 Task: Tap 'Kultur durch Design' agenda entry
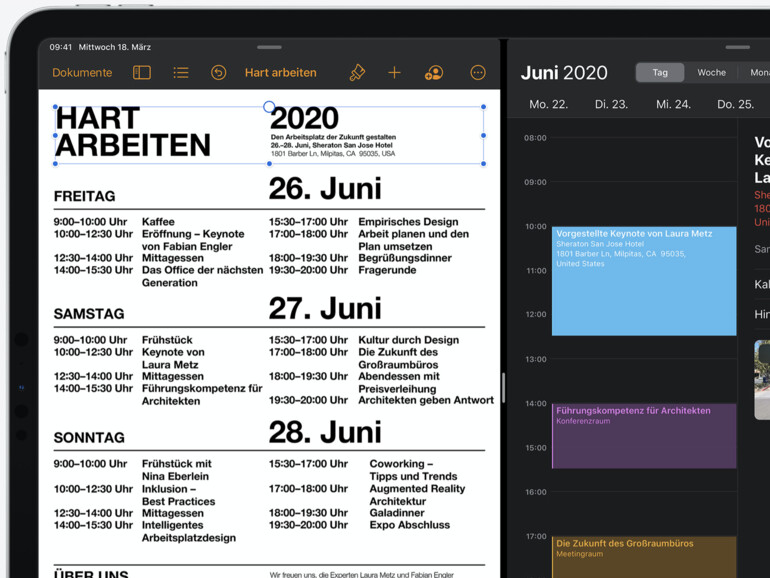(409, 340)
